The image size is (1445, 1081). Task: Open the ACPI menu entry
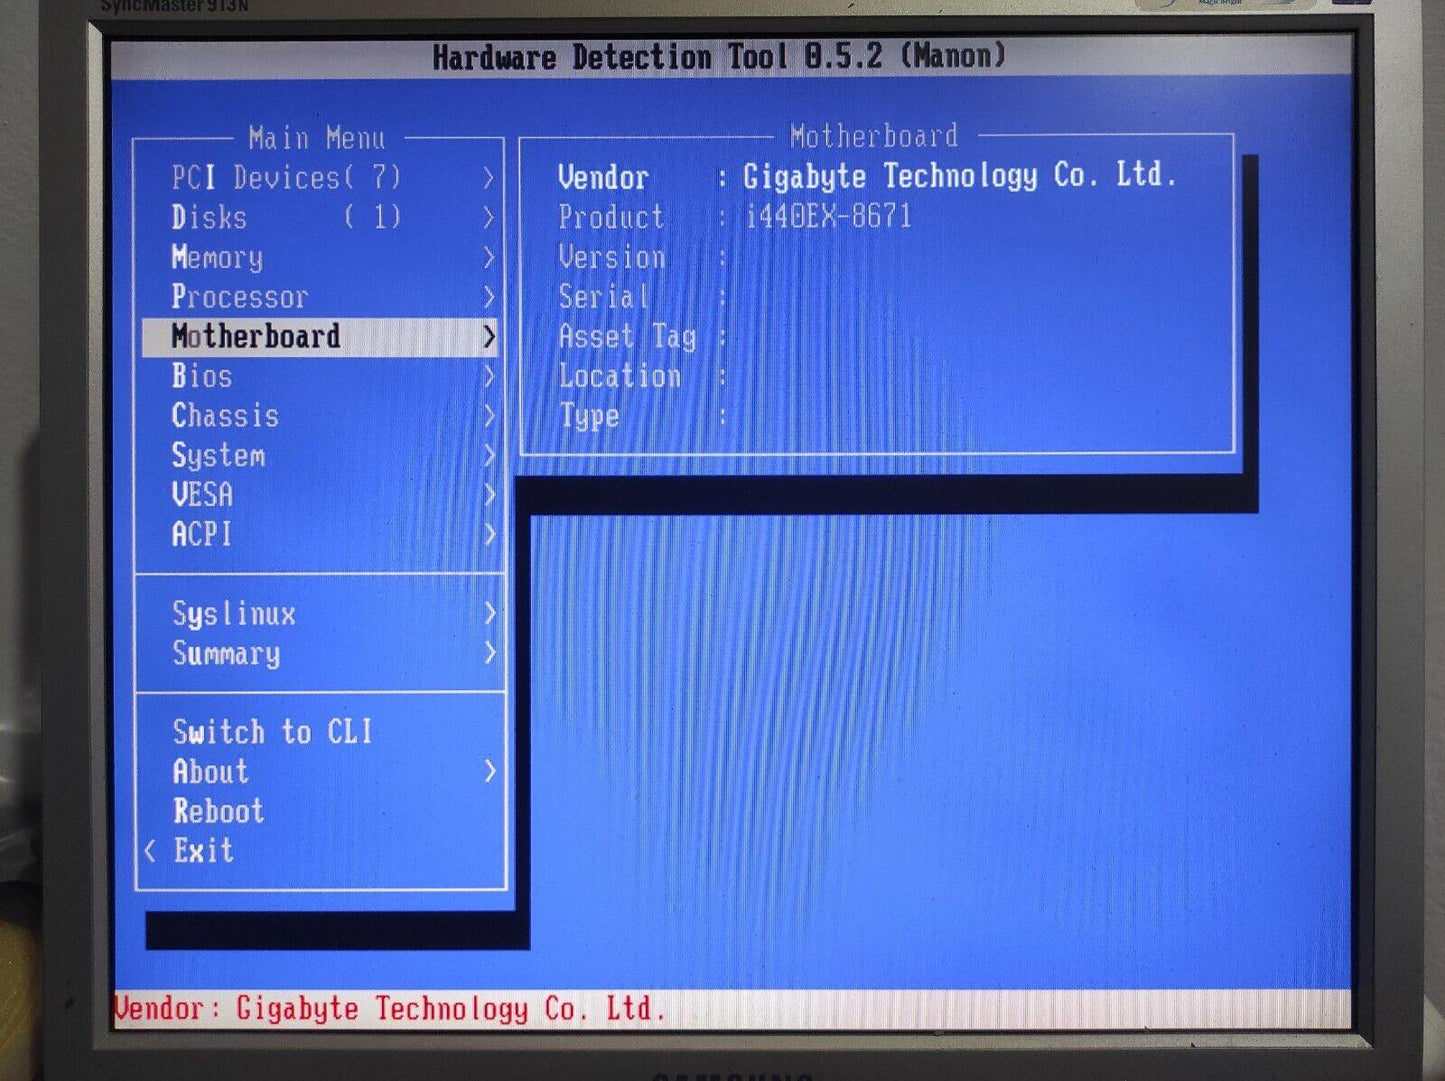(201, 535)
